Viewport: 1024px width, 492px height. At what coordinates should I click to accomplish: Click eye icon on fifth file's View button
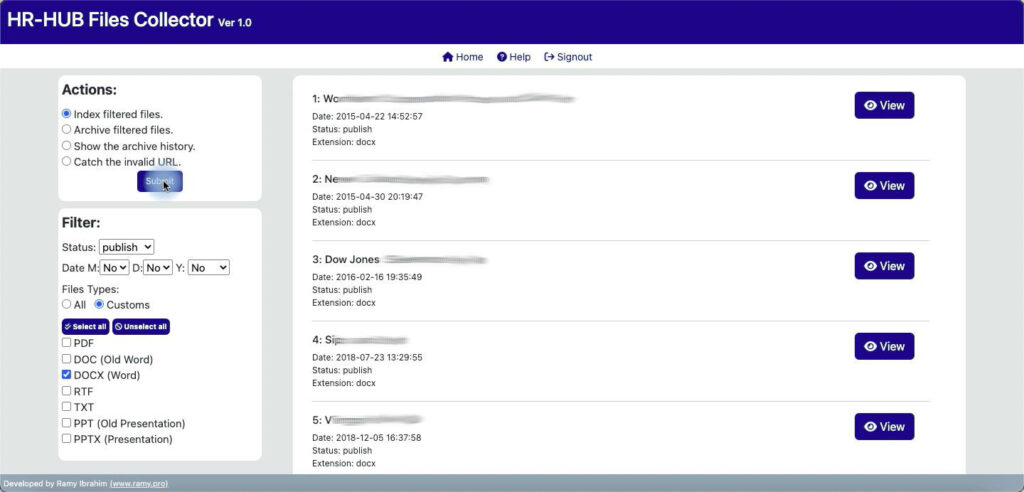[870, 427]
